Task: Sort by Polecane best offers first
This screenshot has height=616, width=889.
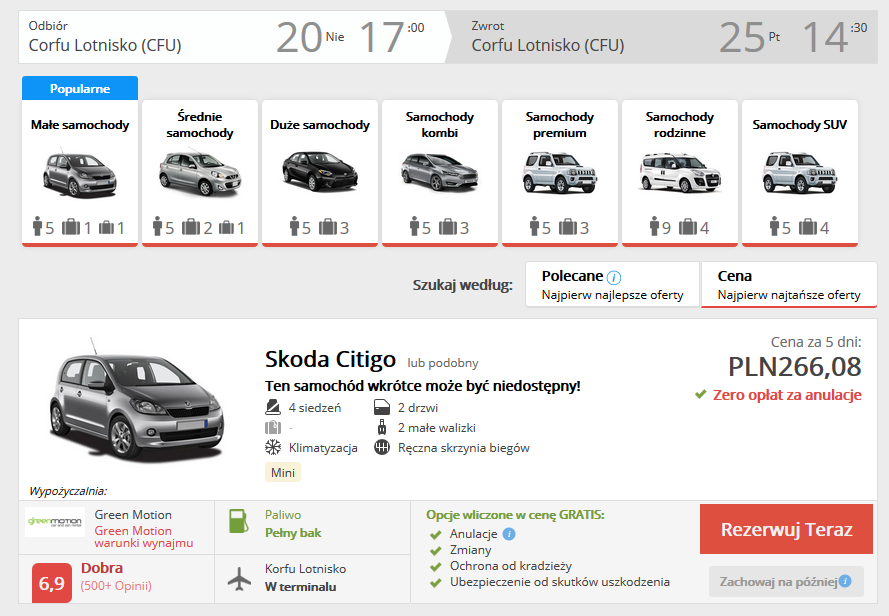Action: [612, 284]
